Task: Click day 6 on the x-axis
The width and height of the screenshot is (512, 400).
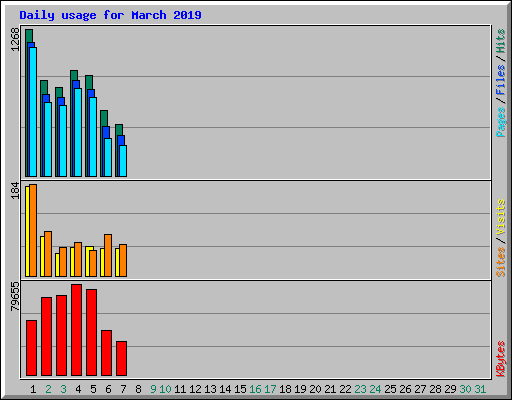Action: [x=108, y=389]
